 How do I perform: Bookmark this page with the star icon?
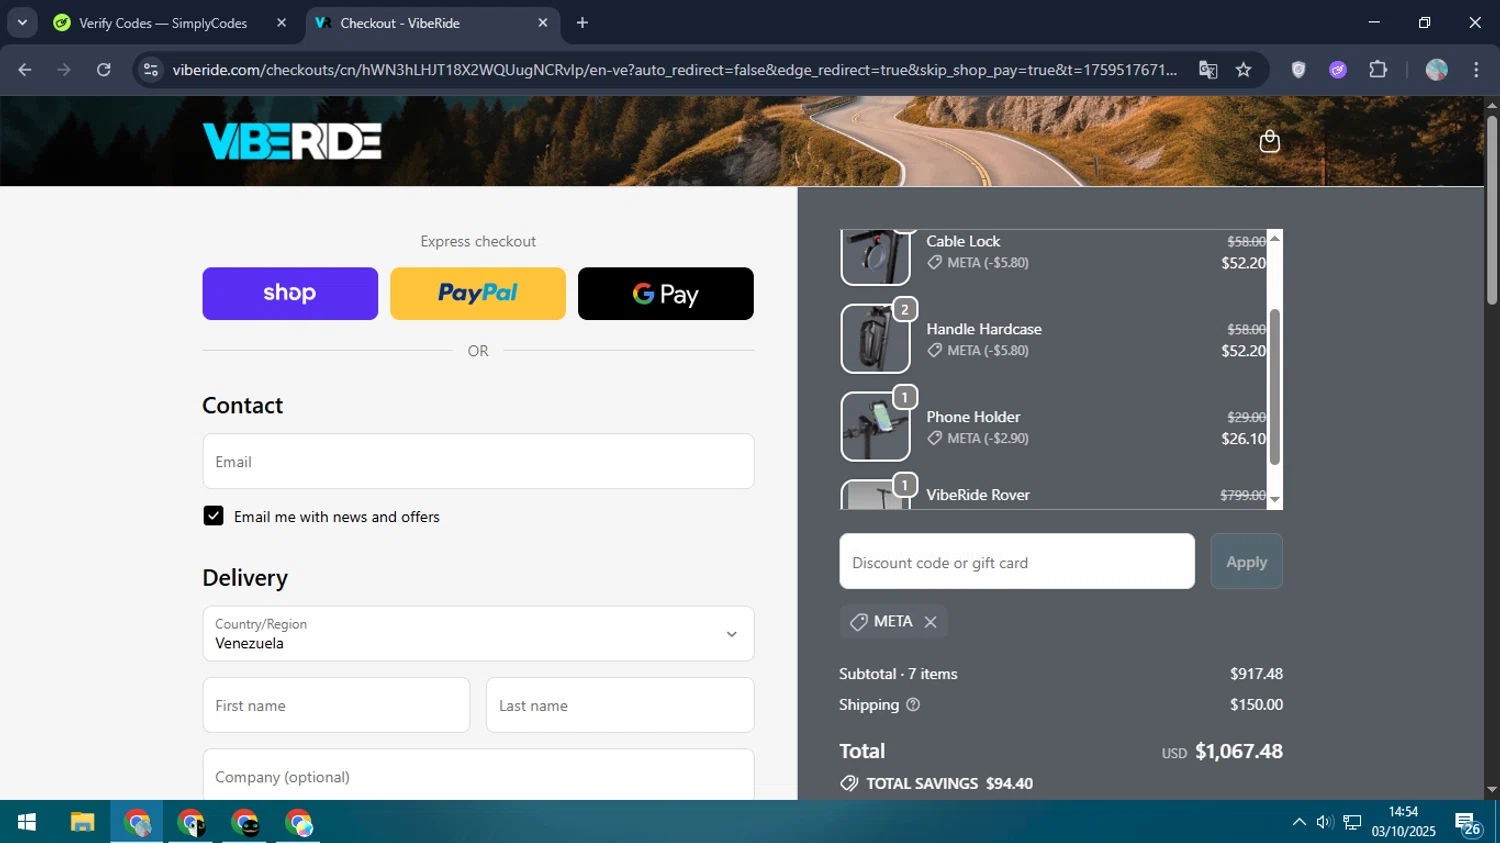pos(1243,70)
